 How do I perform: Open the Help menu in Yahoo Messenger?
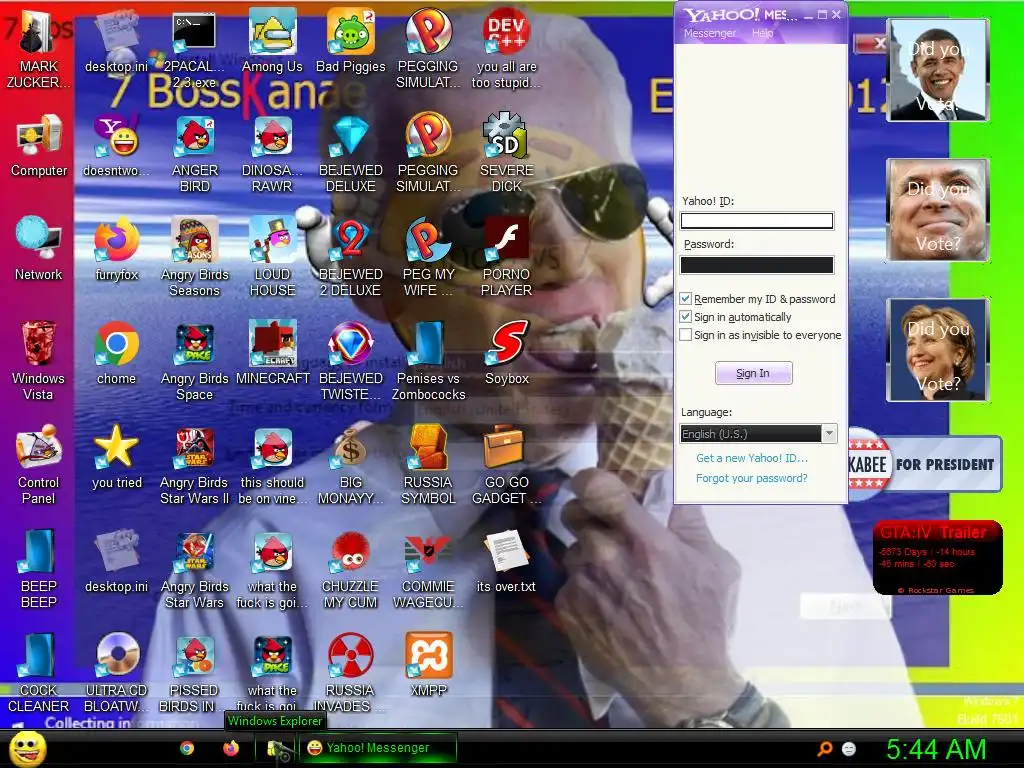point(762,33)
